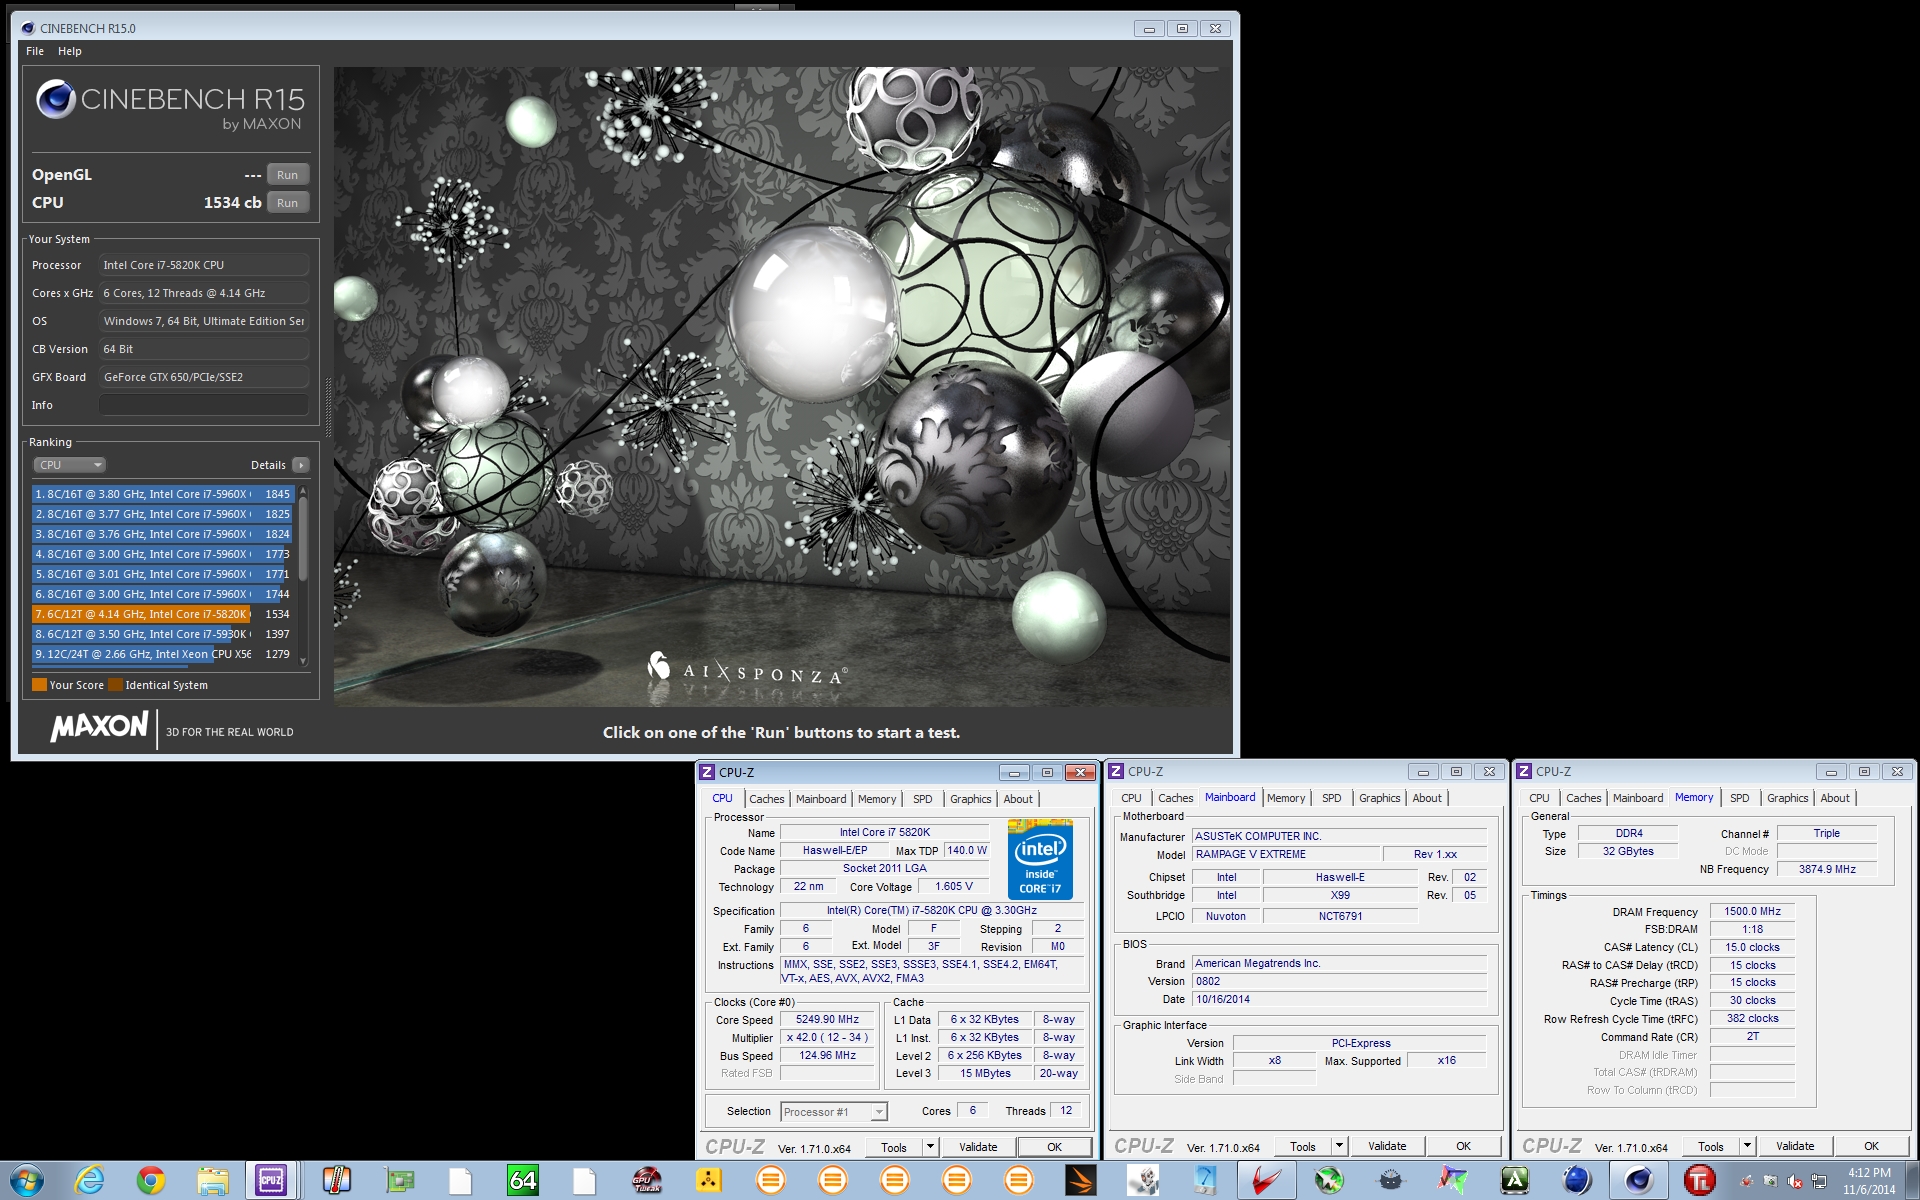Open About tab in CPU-Z CPU window
This screenshot has width=1920, height=1200.
[x=1018, y=799]
